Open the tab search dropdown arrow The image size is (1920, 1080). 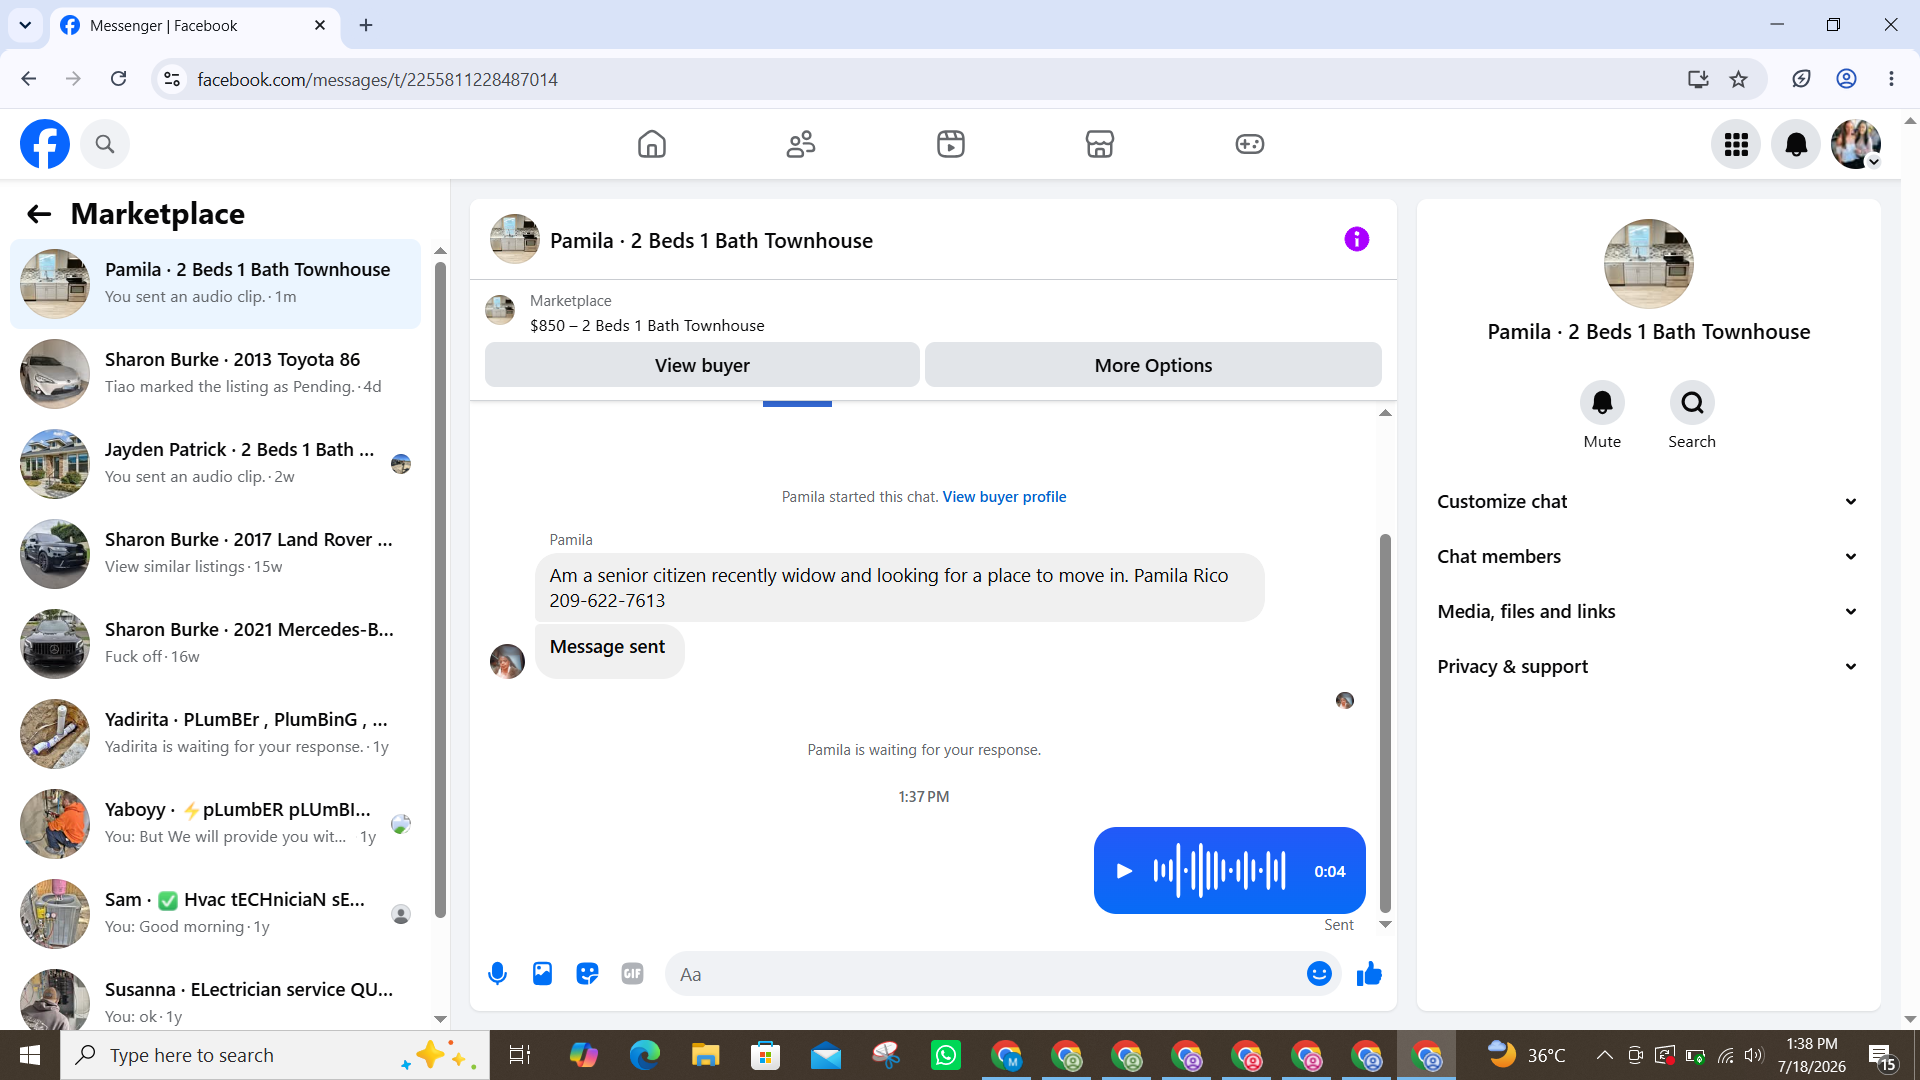tap(25, 25)
